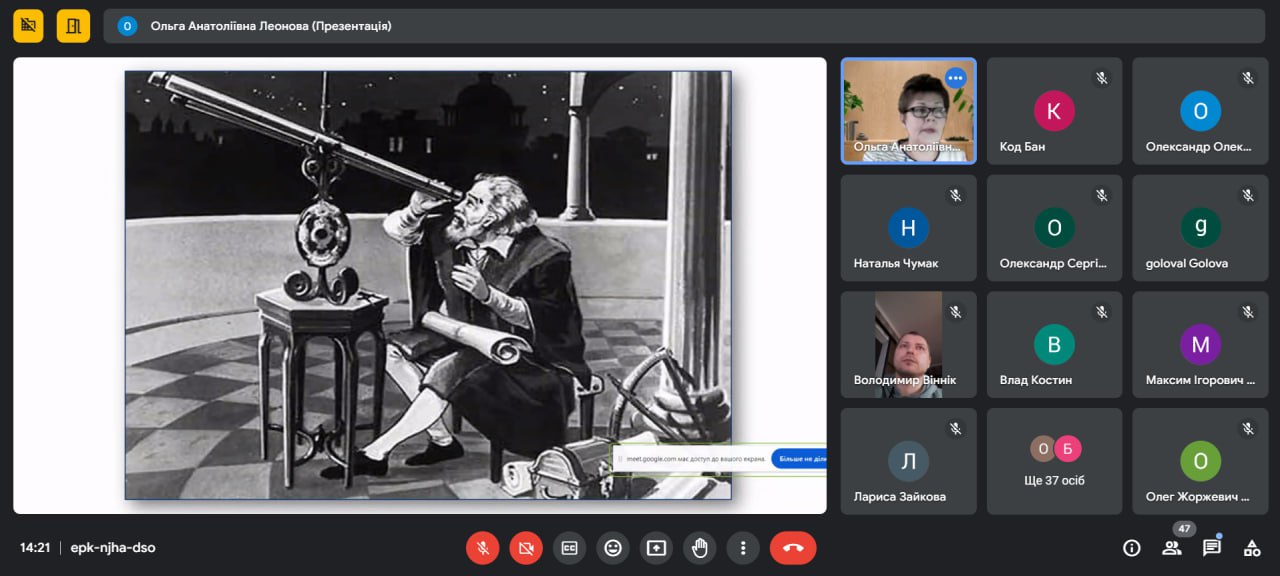Click the blue O avatar in presenter bar
The image size is (1280, 576).
tap(127, 26)
